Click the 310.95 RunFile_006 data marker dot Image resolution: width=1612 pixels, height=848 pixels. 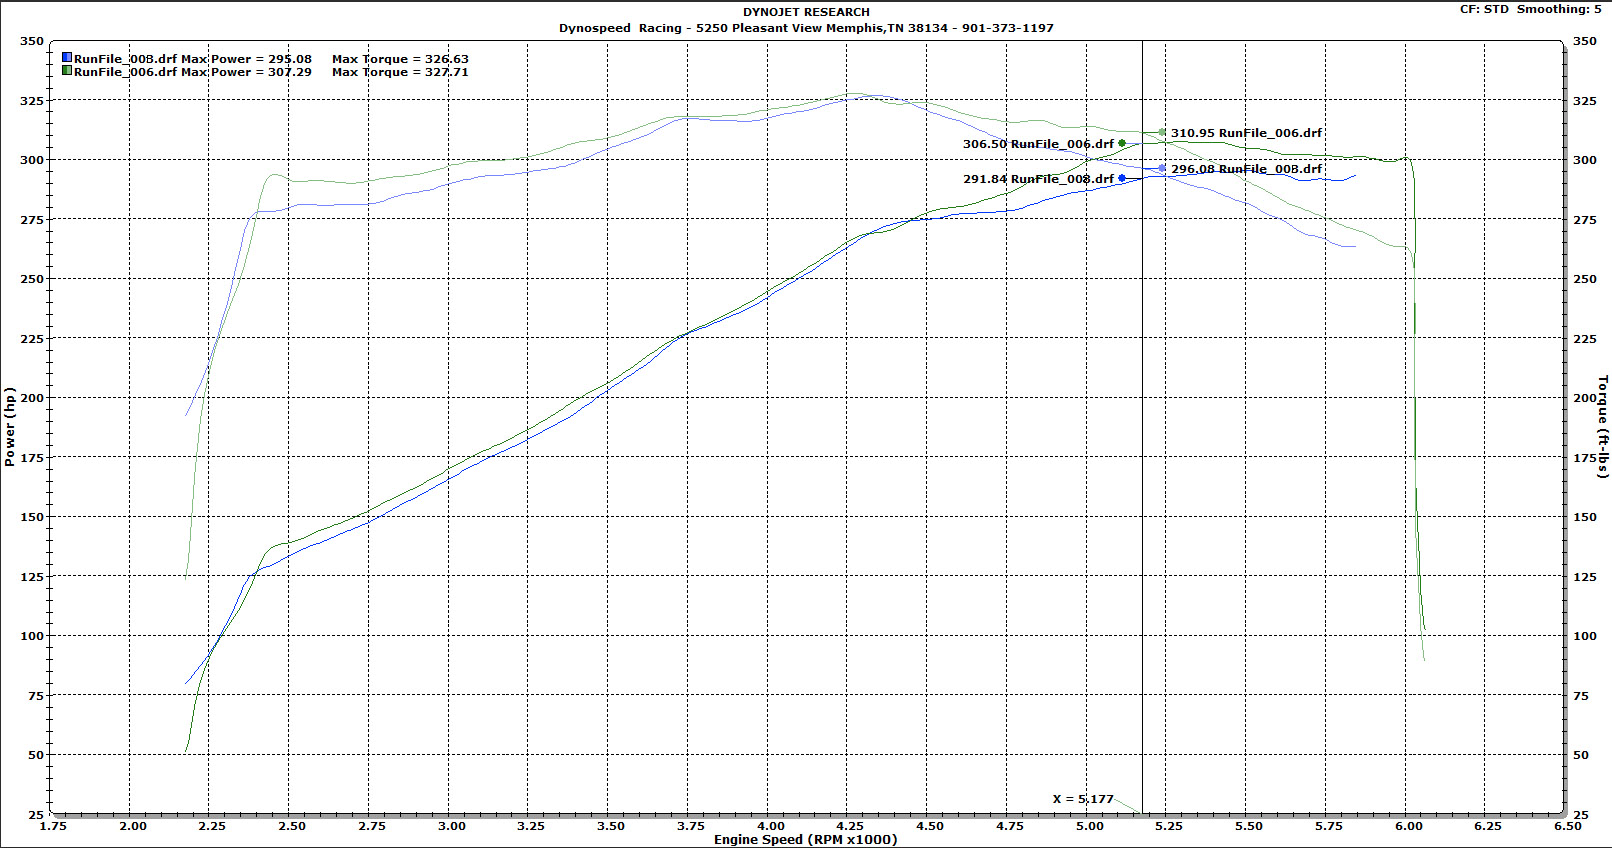(x=1162, y=132)
